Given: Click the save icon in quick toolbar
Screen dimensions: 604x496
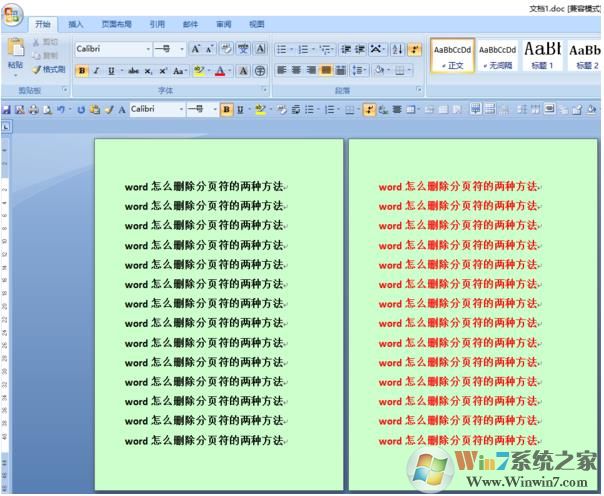Looking at the screenshot, I should 6,110.
